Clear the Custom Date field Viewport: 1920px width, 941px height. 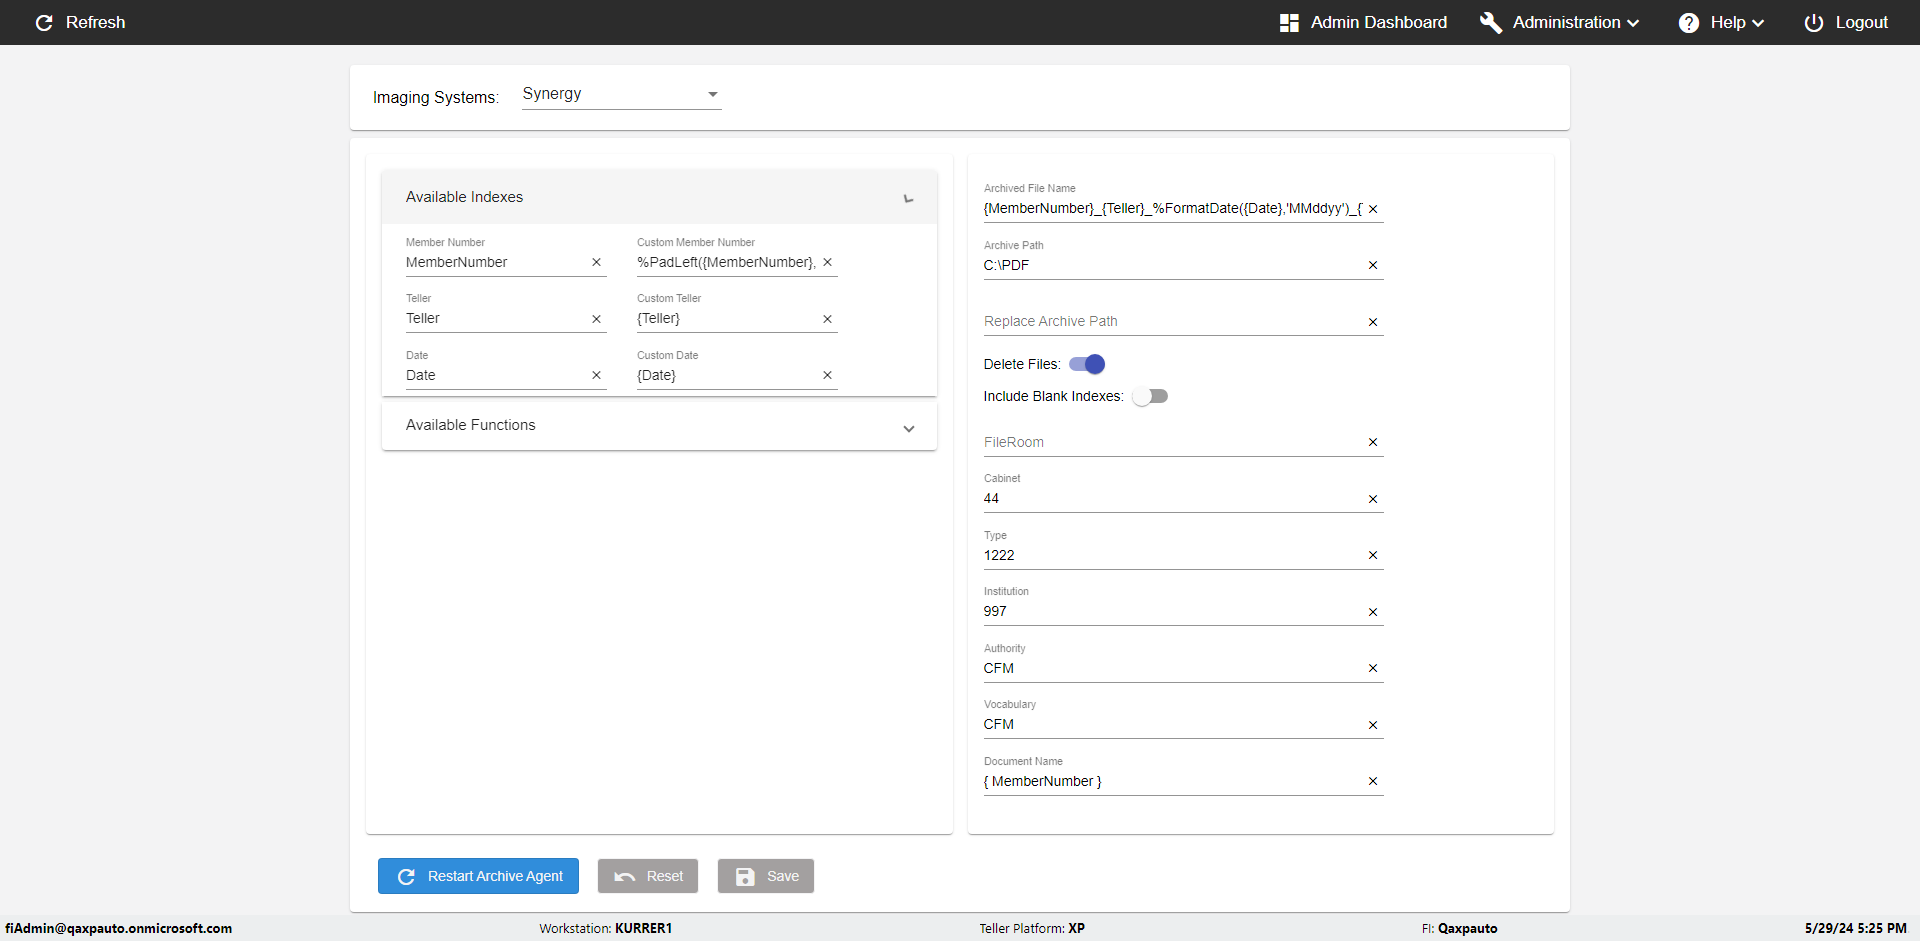click(827, 375)
